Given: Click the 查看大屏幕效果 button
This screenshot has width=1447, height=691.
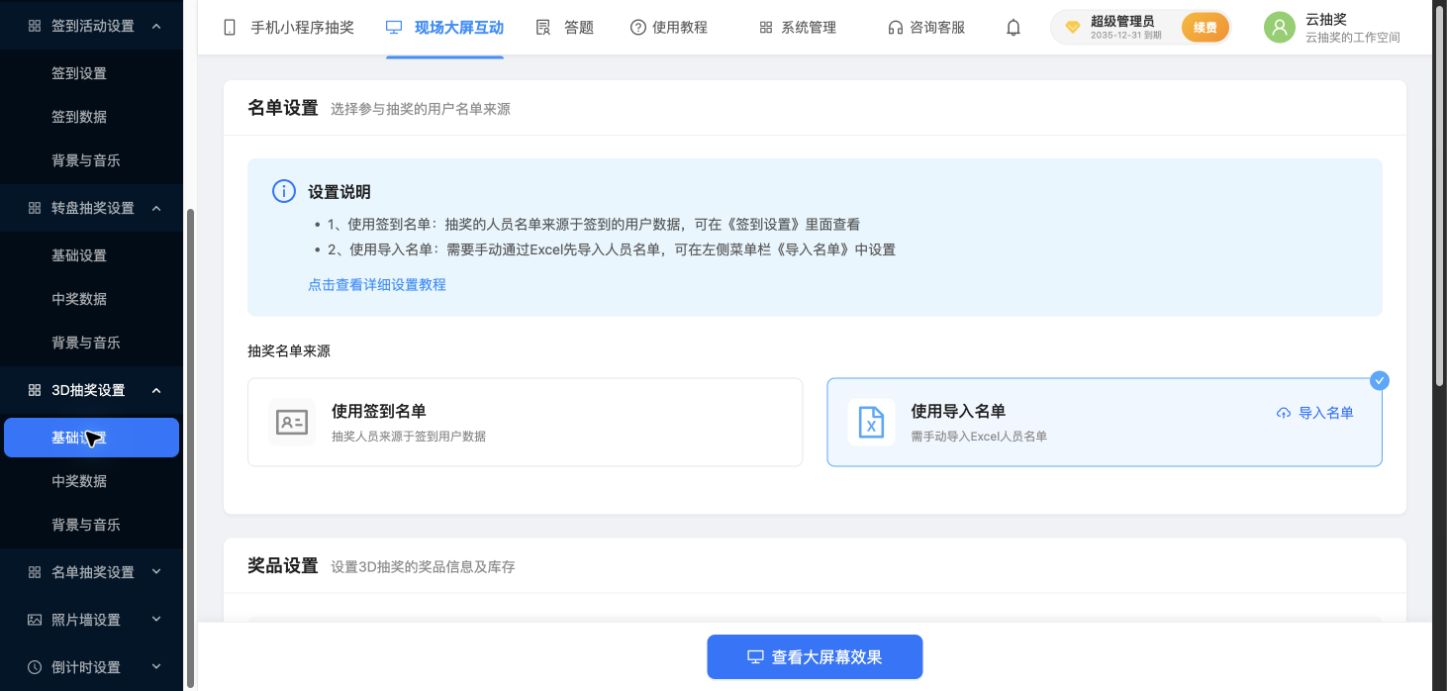Looking at the screenshot, I should coord(815,657).
